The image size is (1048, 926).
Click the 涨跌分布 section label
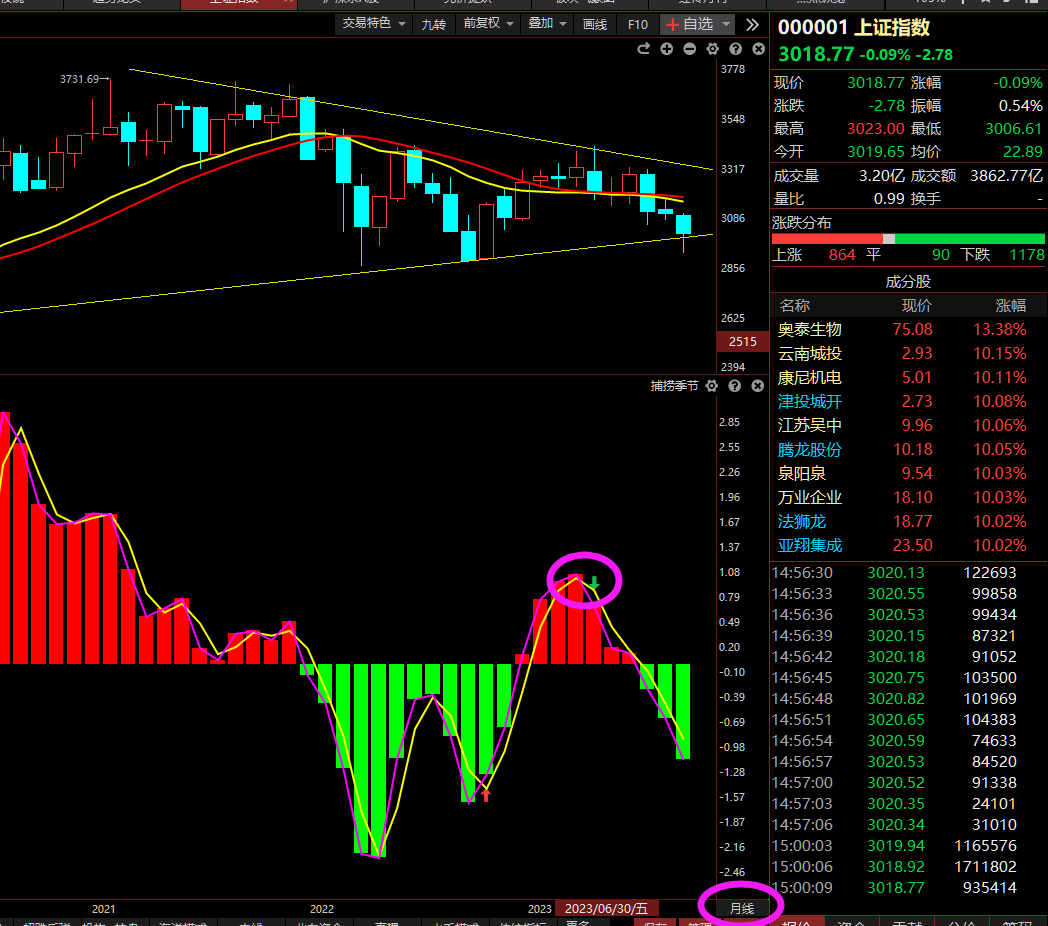click(802, 223)
